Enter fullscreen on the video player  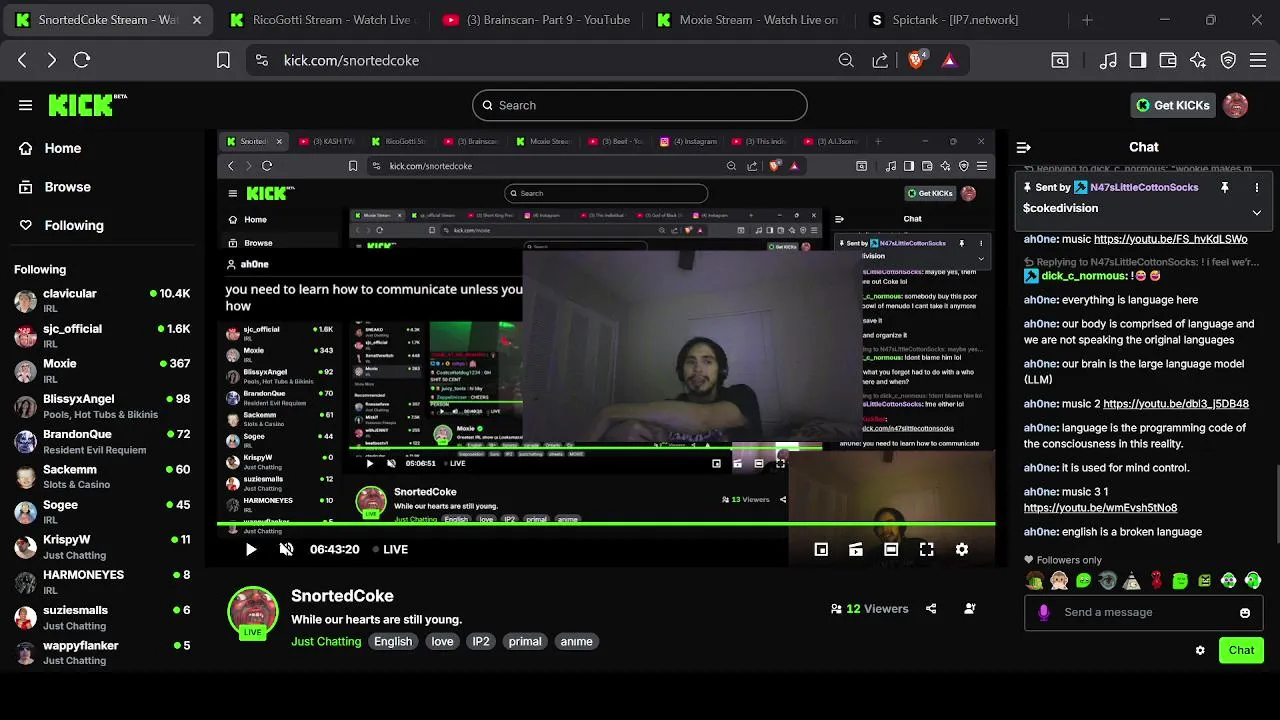point(927,549)
